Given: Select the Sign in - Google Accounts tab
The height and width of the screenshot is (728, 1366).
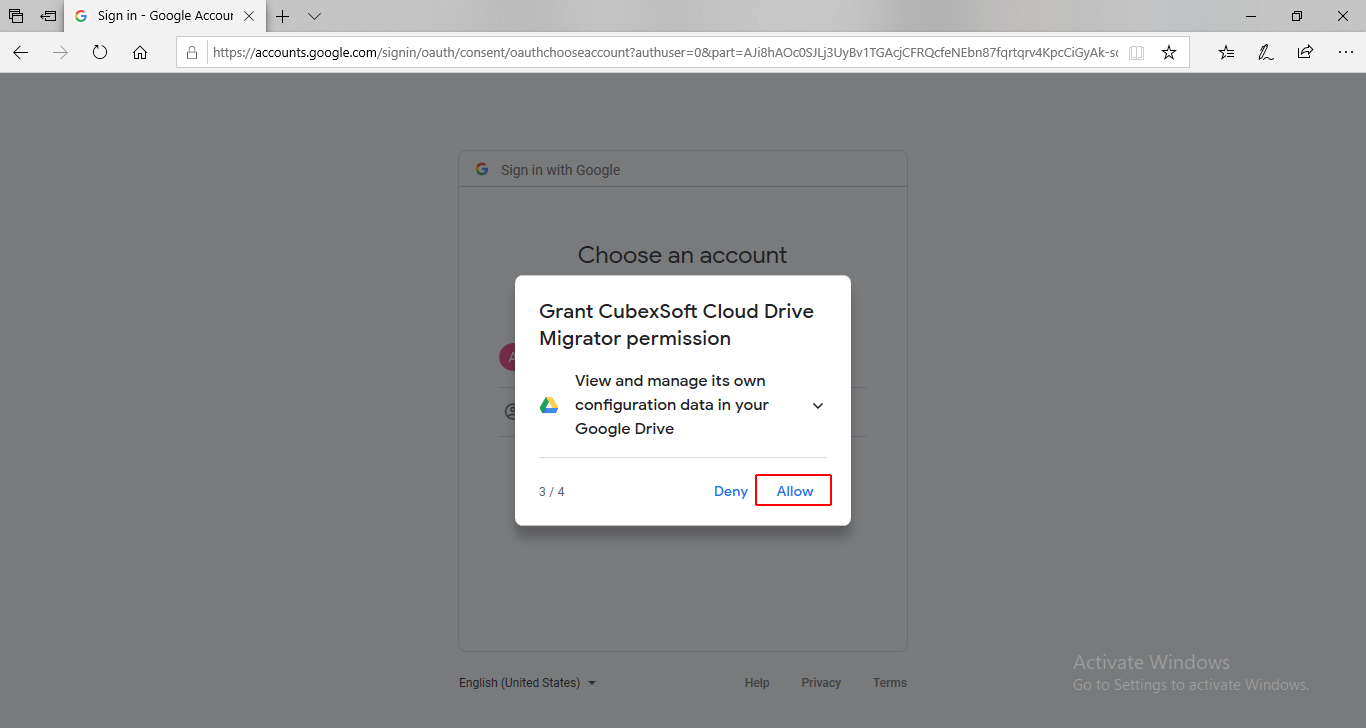Looking at the screenshot, I should [160, 16].
